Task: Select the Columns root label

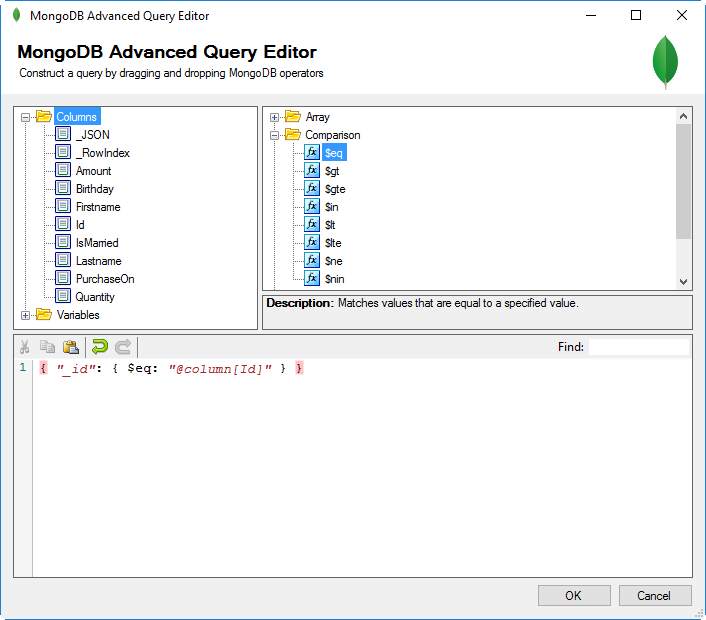Action: coord(77,117)
